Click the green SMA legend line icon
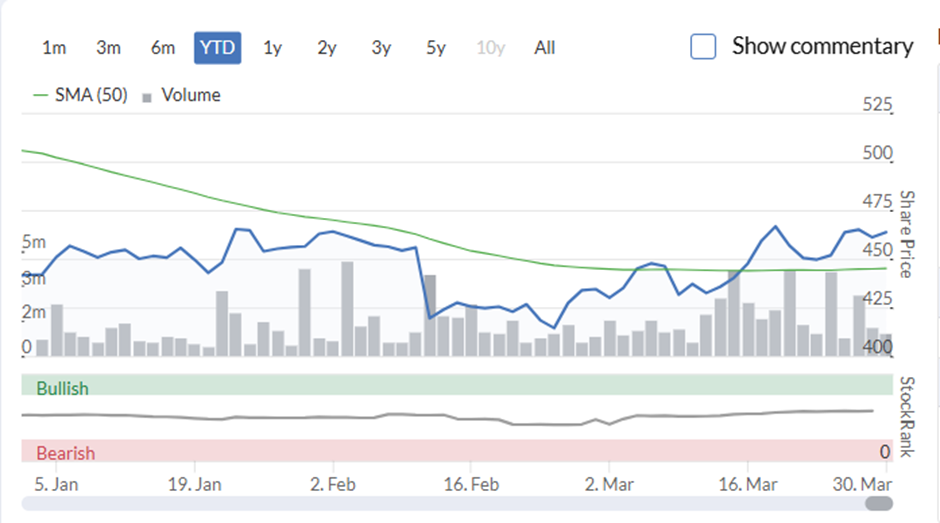The image size is (940, 523). (x=41, y=96)
